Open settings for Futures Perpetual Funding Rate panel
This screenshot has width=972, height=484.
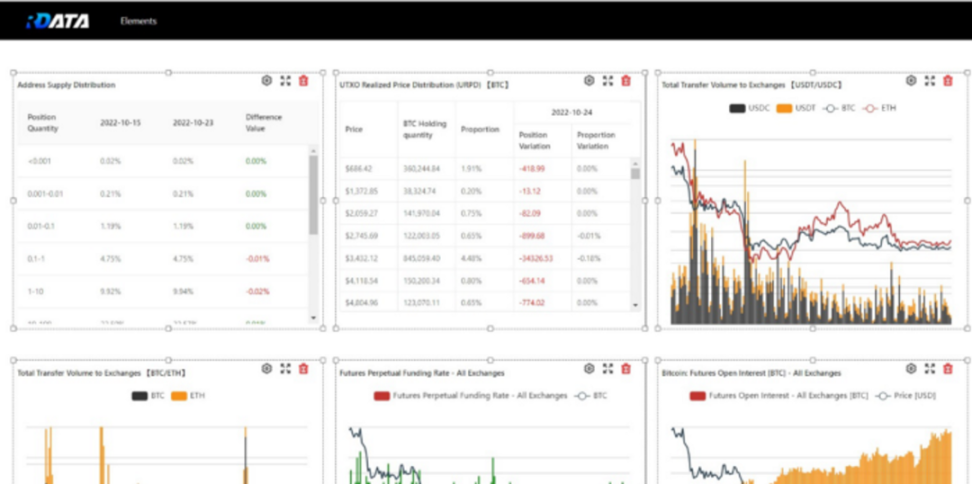coord(589,369)
